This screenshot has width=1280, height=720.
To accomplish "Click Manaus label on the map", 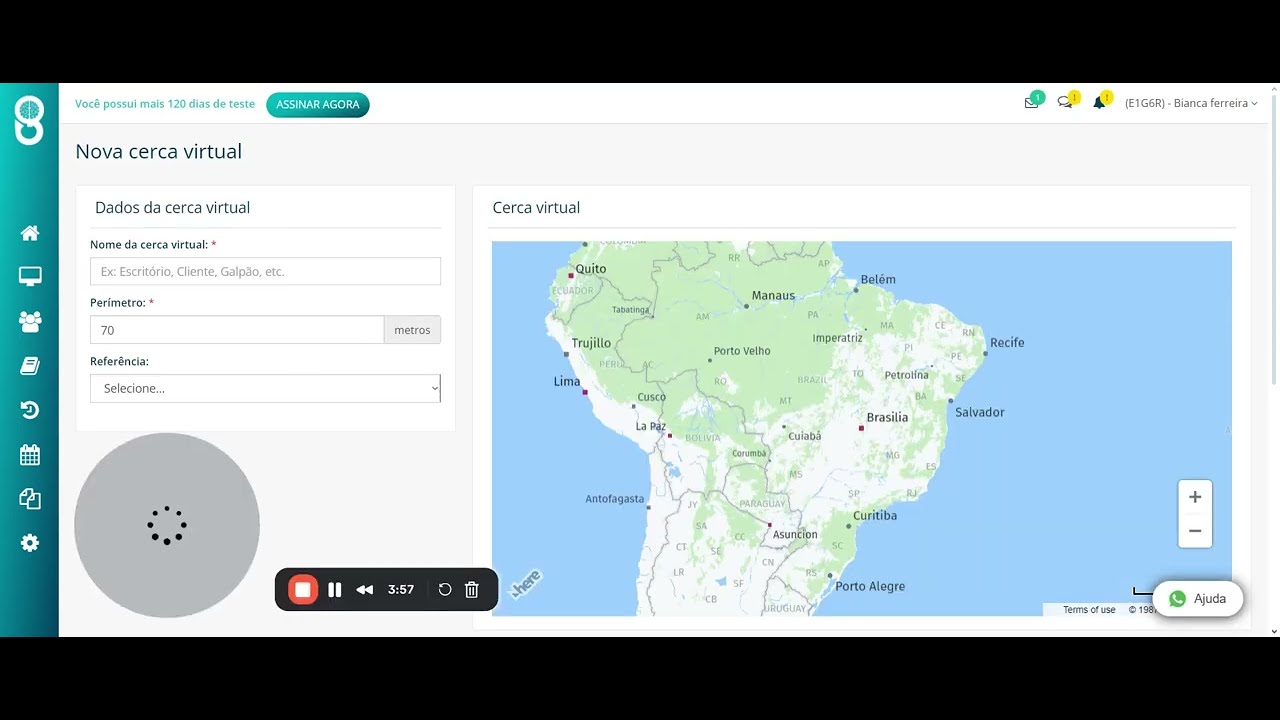I will 773,296.
